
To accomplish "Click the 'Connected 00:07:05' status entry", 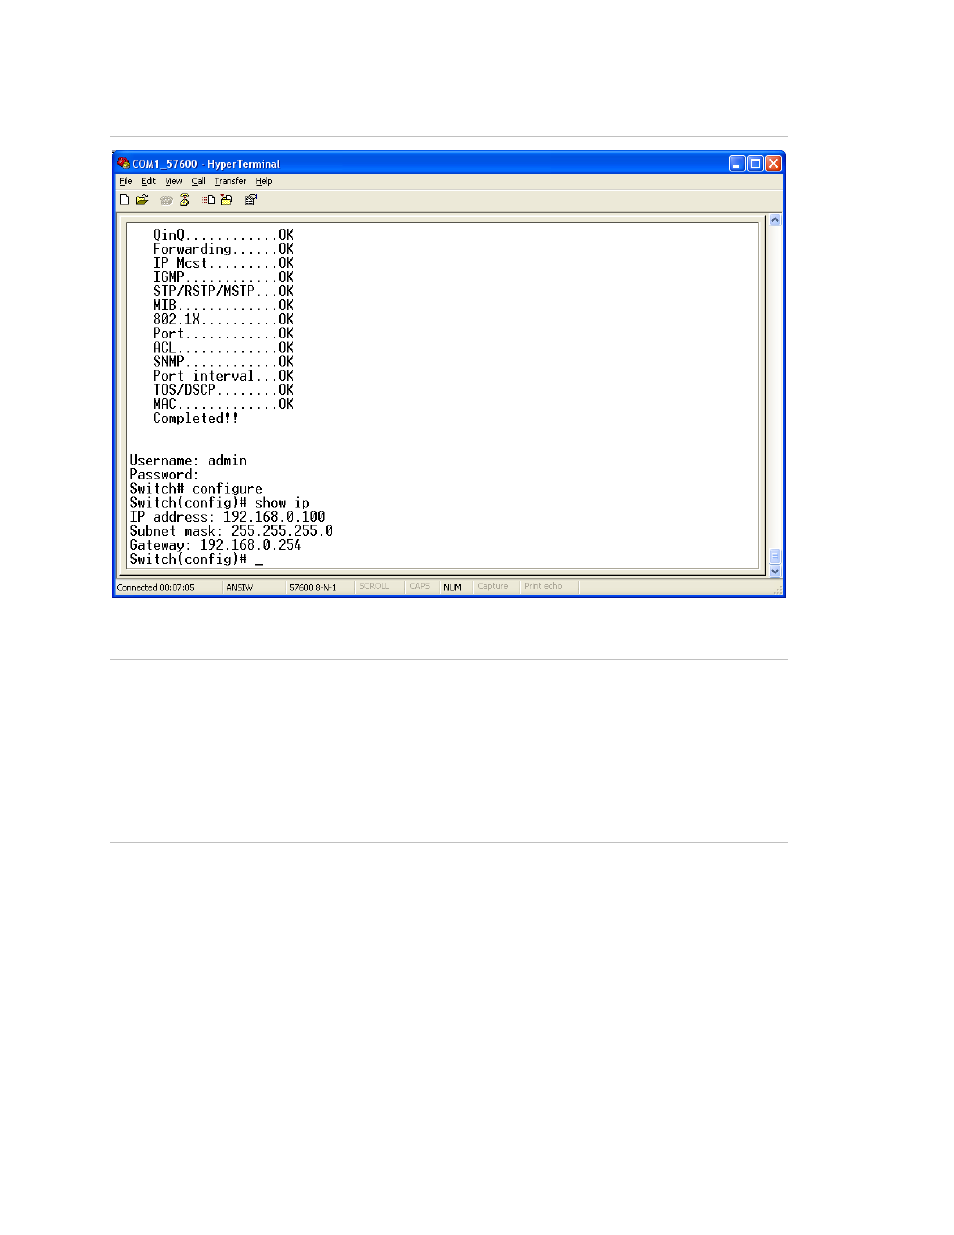I will [156, 587].
